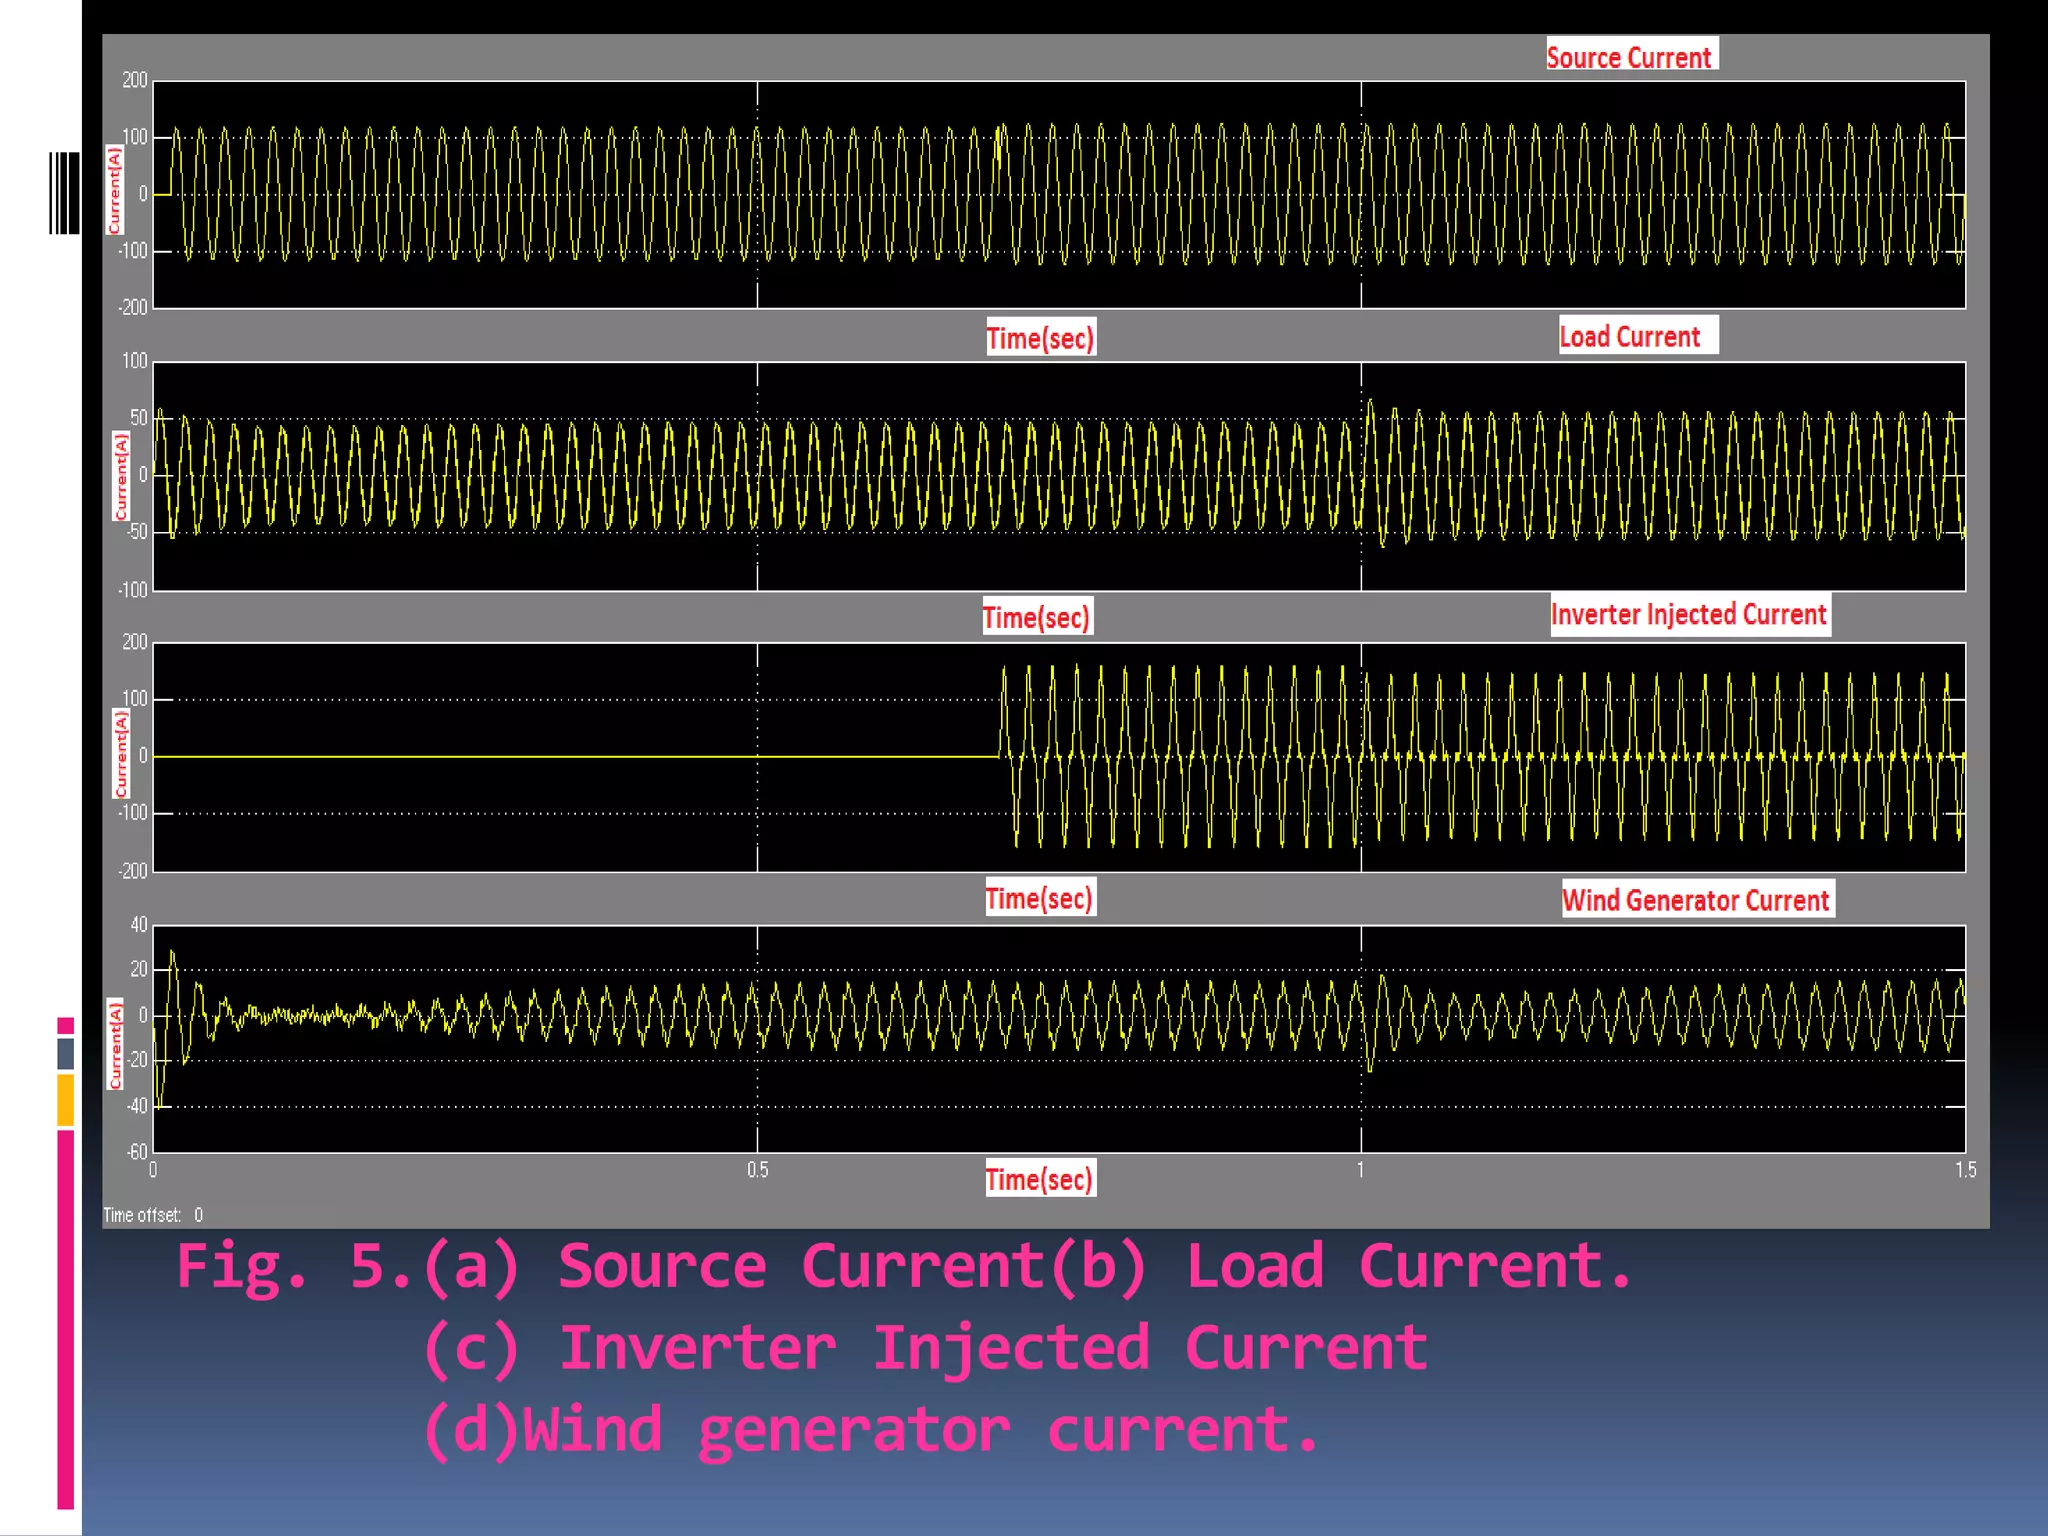Click the Source Current waveform plot area
Image resolution: width=2048 pixels, height=1536 pixels.
point(1059,194)
